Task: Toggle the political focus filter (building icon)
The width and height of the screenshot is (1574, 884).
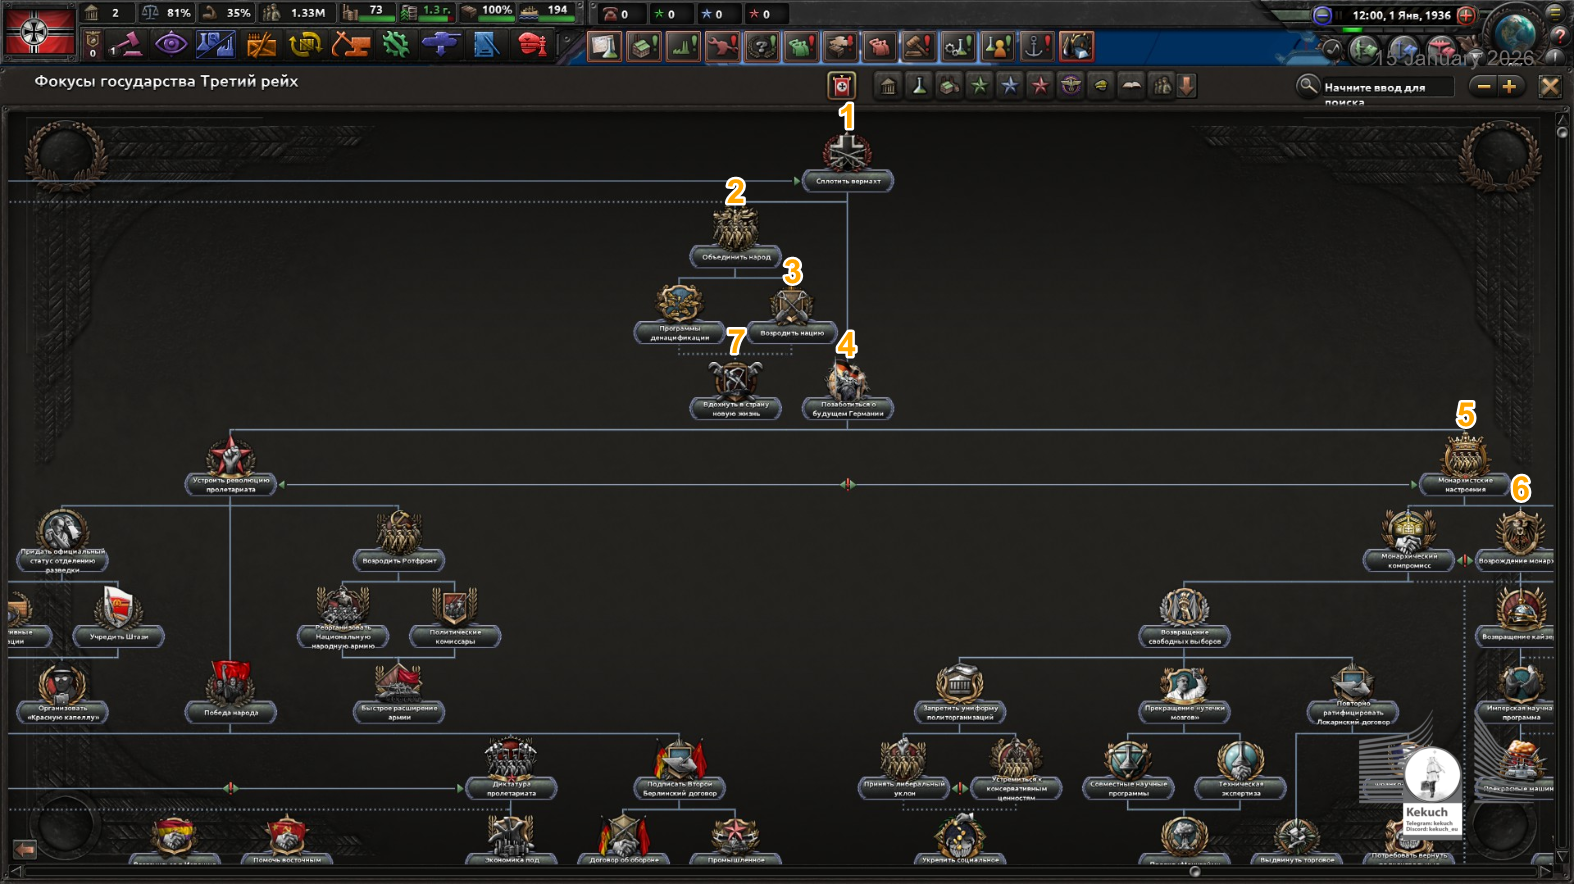Action: pyautogui.click(x=888, y=86)
